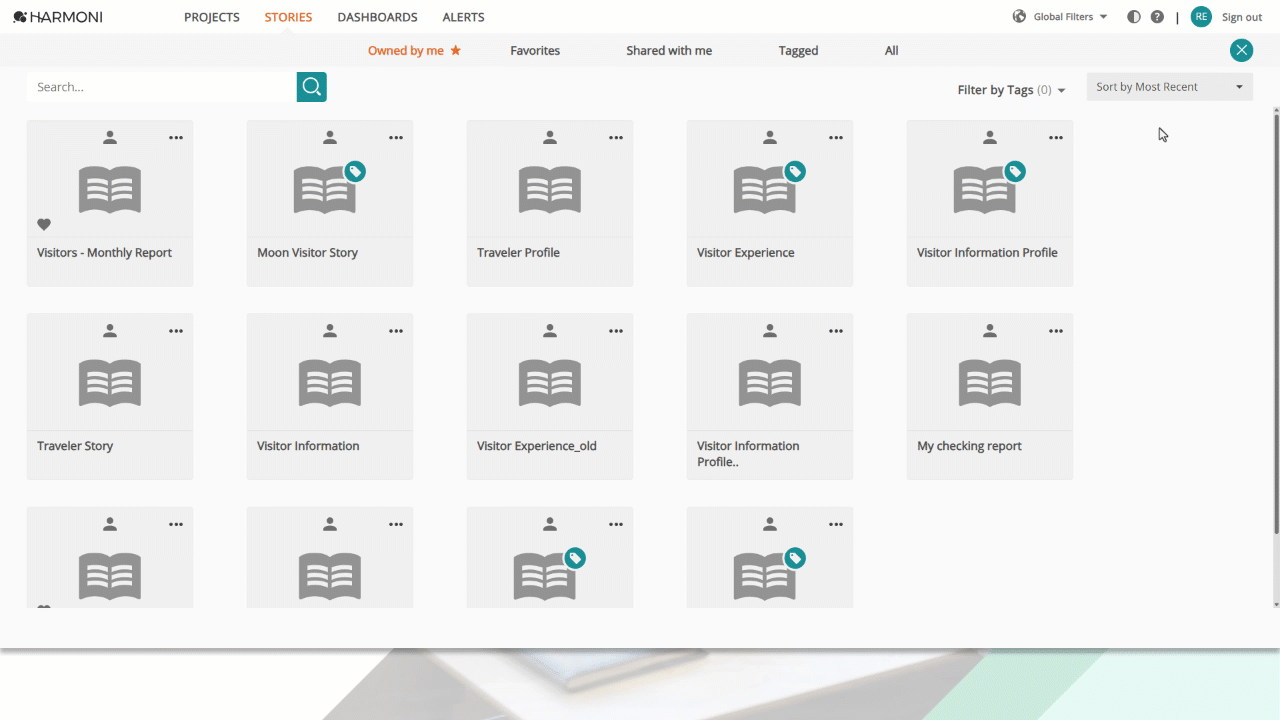1280x720 pixels.
Task: Click the tag badge on Visitor Information Profile card
Action: (x=1015, y=172)
